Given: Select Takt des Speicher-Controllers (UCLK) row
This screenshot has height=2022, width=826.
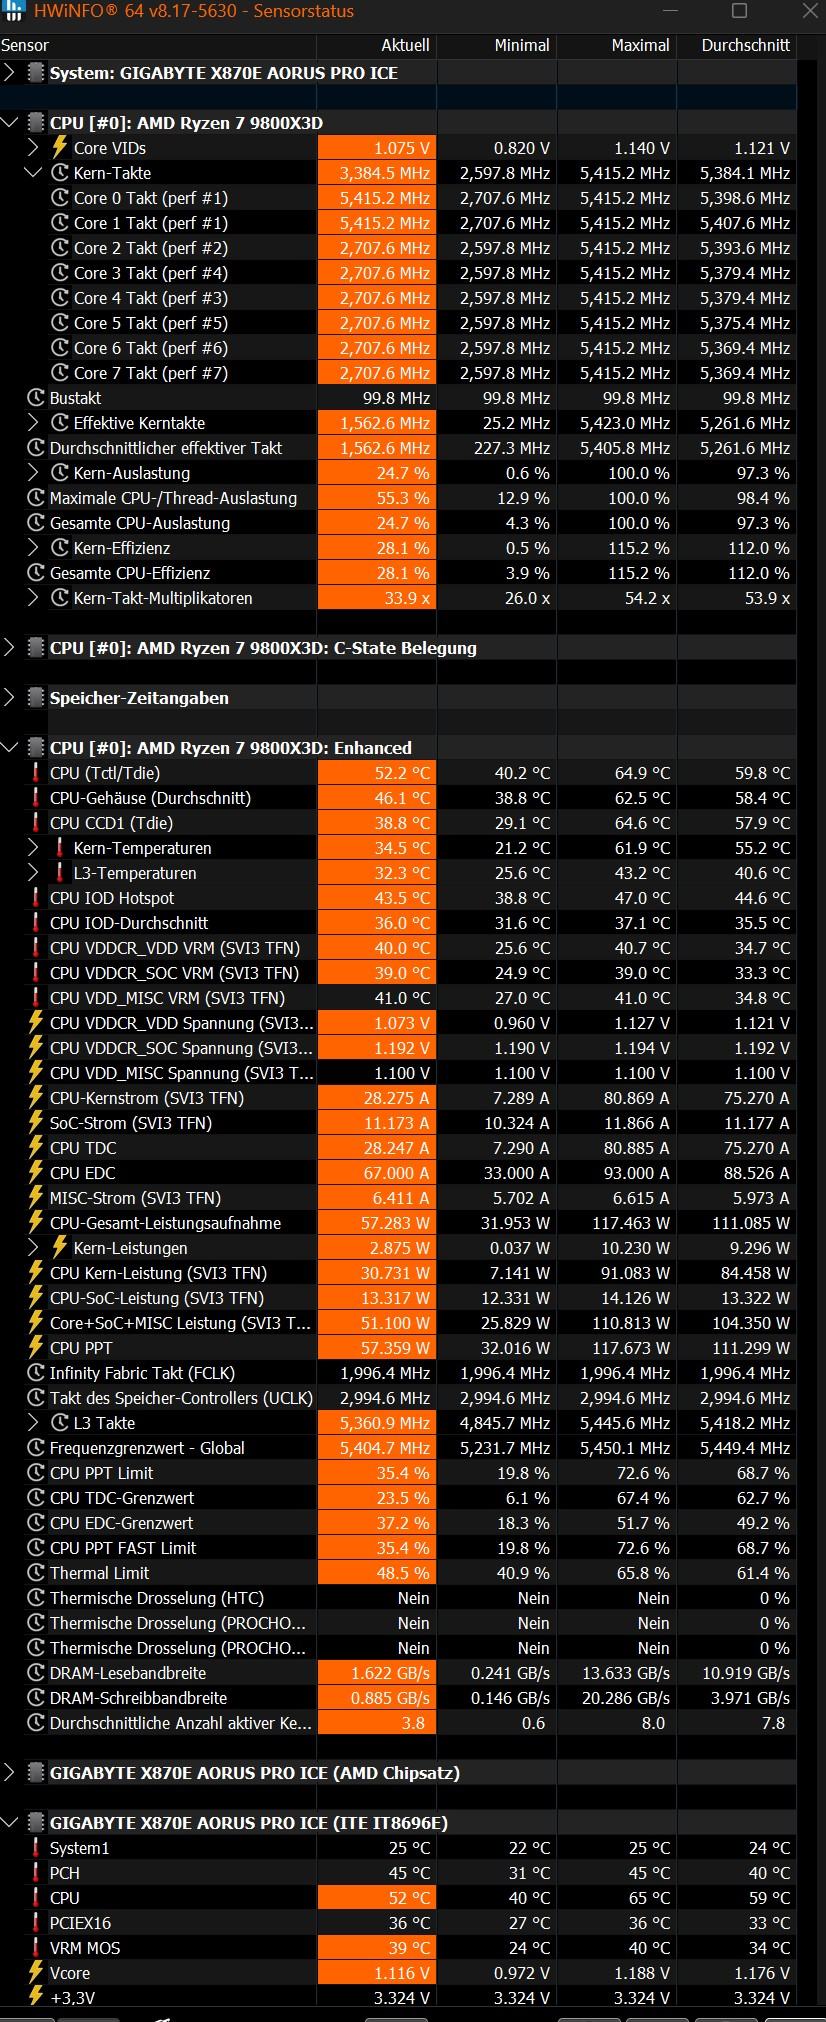Looking at the screenshot, I should click(398, 1397).
